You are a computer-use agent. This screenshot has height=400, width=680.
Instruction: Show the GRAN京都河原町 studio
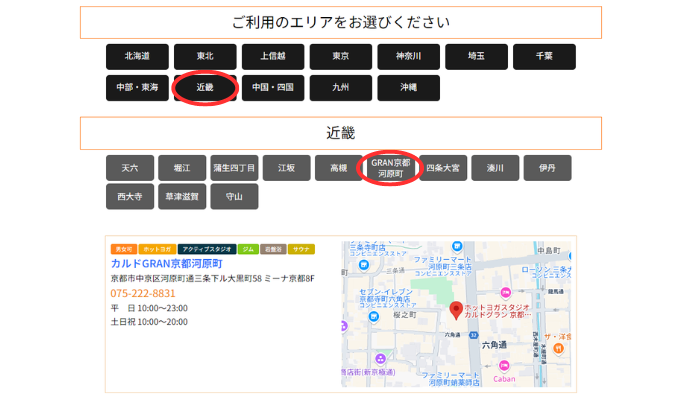click(391, 168)
